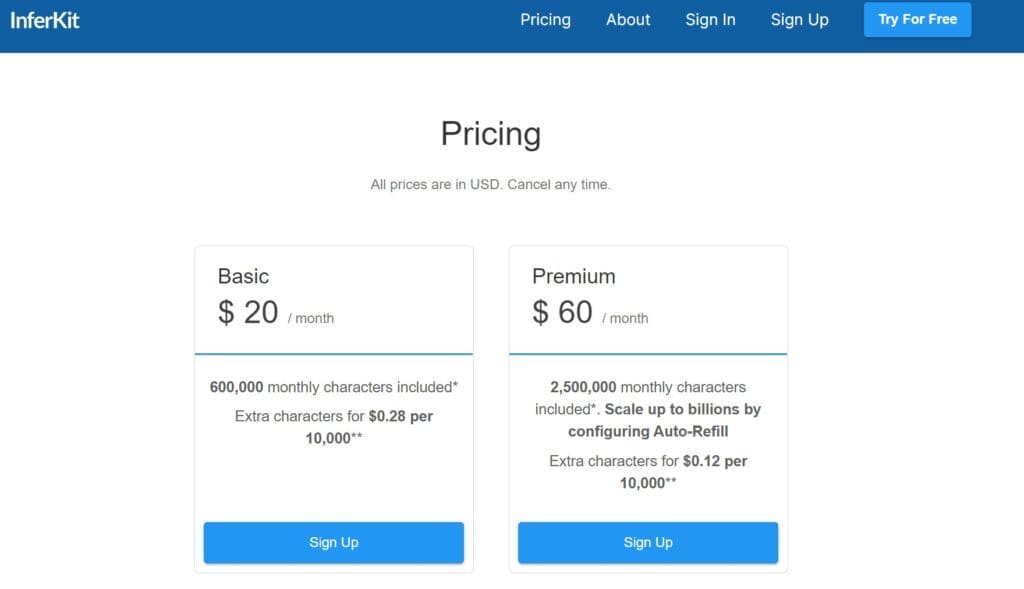Image resolution: width=1024 pixels, height=589 pixels.
Task: Select the Premium plan title
Action: click(x=573, y=276)
